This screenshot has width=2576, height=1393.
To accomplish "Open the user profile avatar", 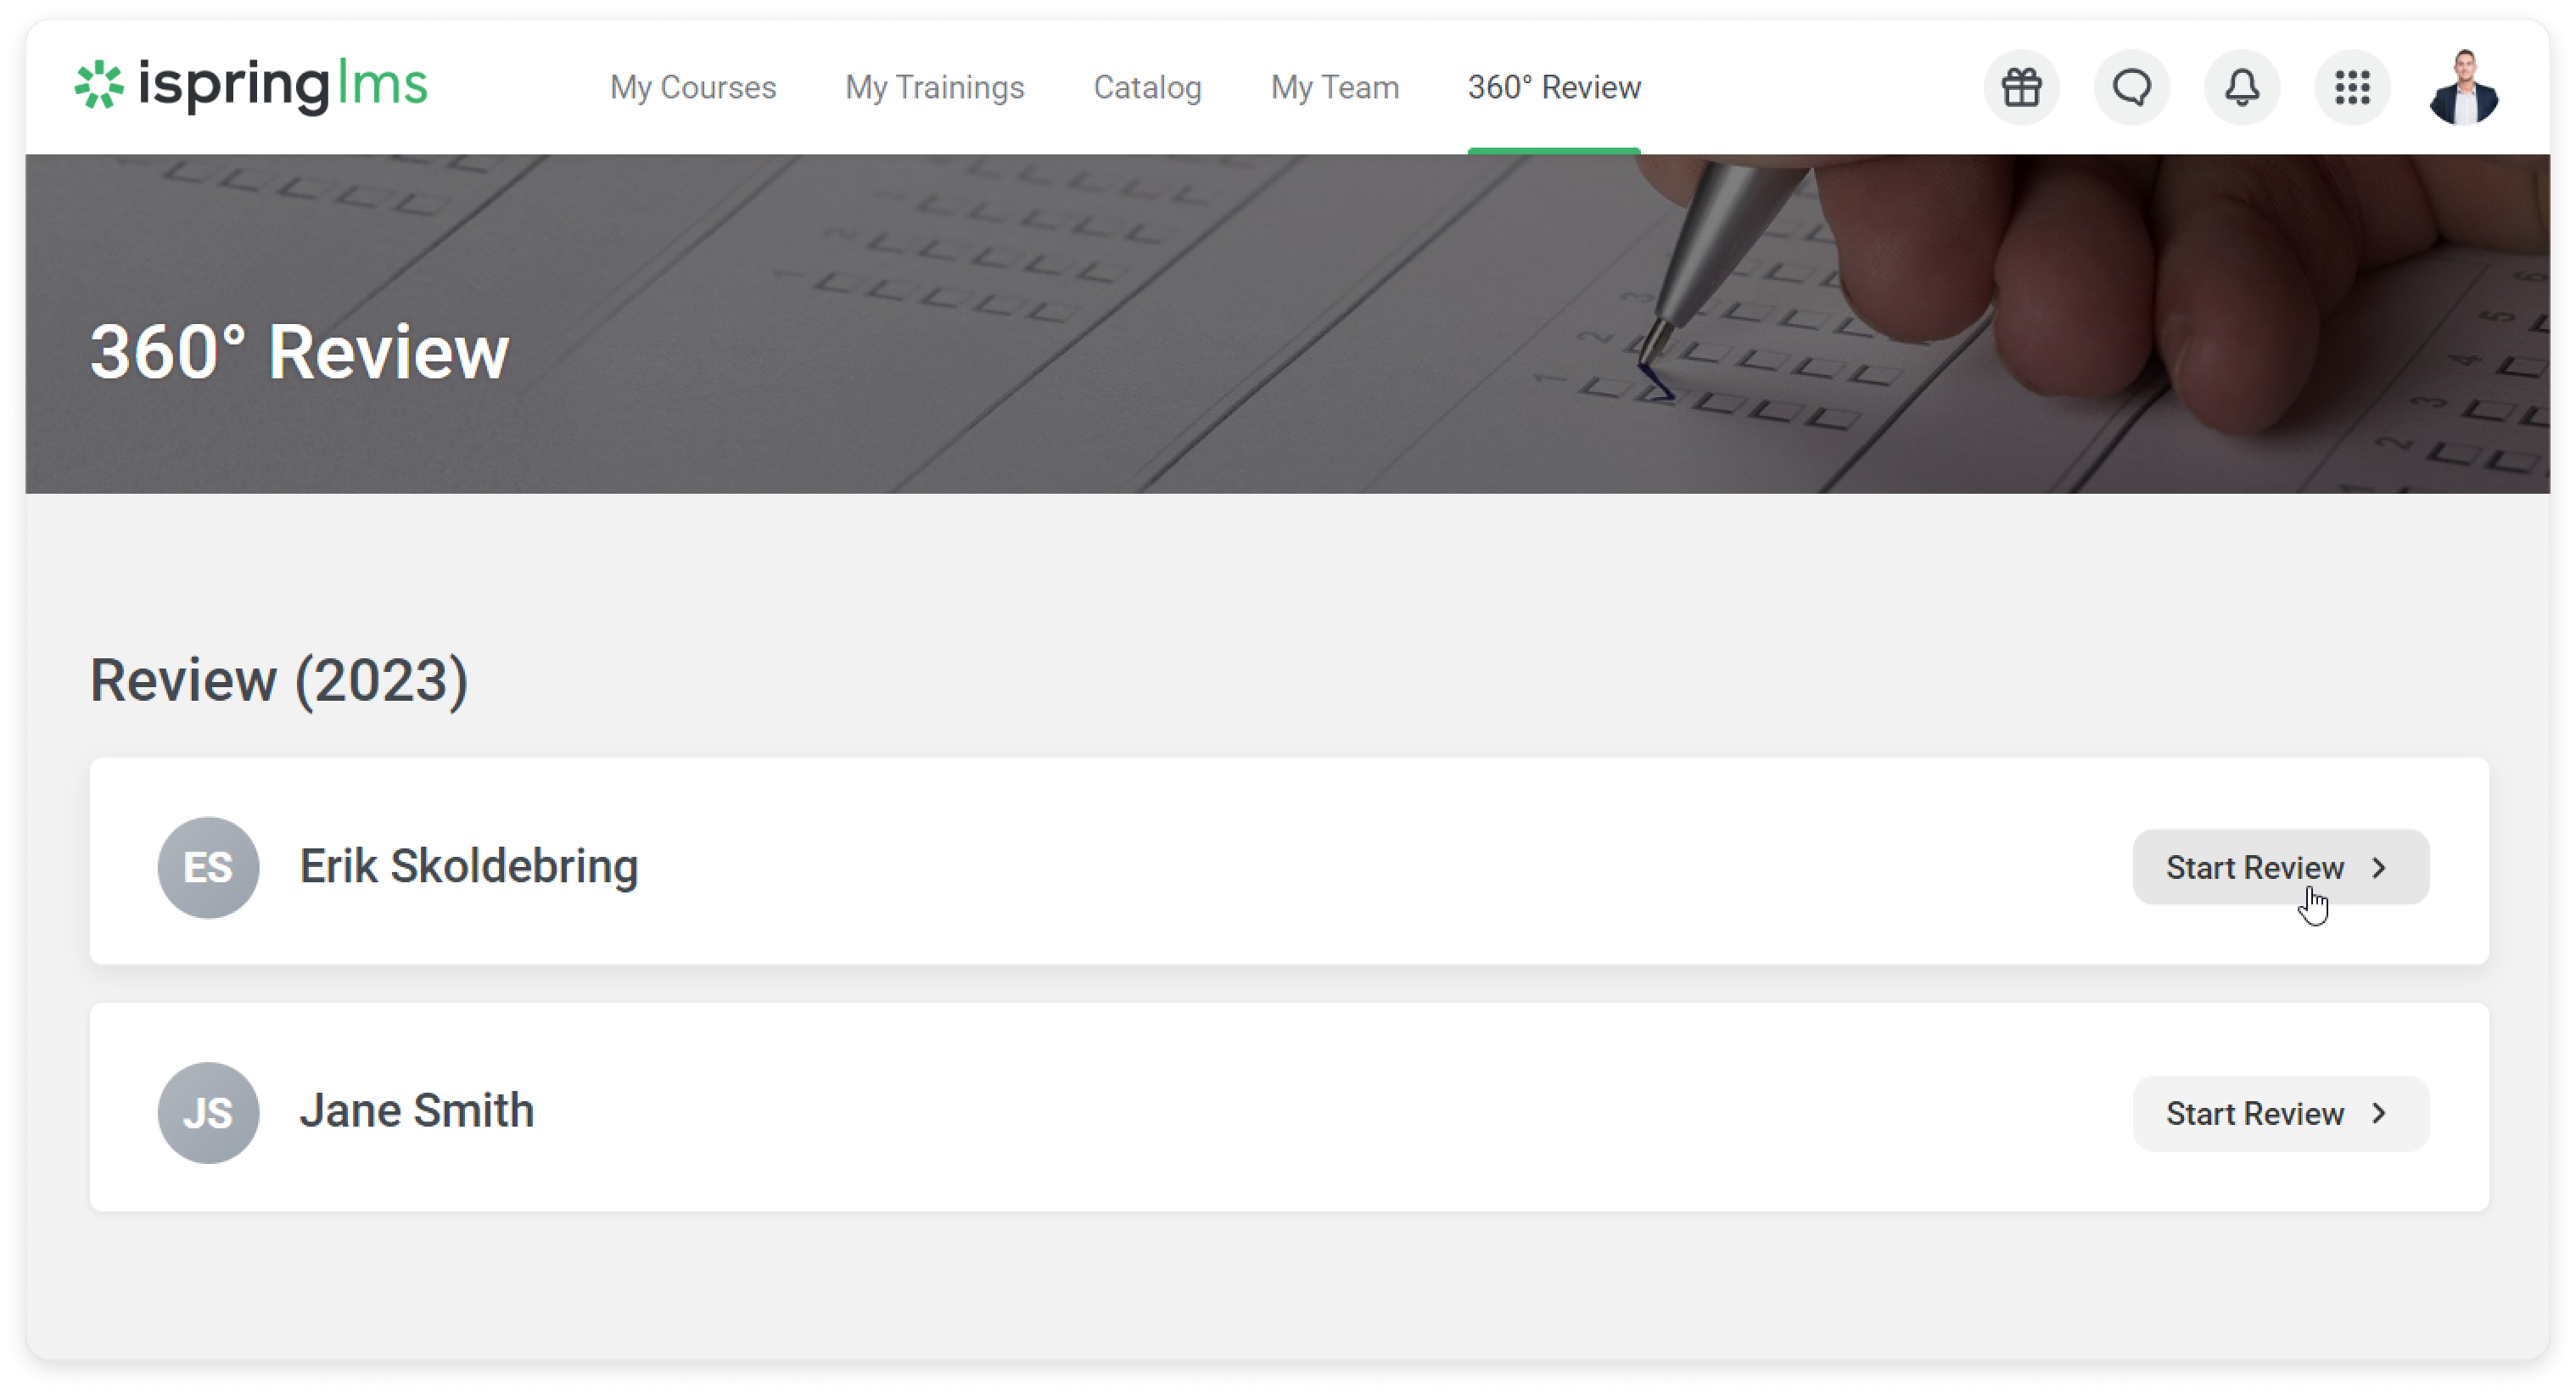I will click(x=2463, y=87).
